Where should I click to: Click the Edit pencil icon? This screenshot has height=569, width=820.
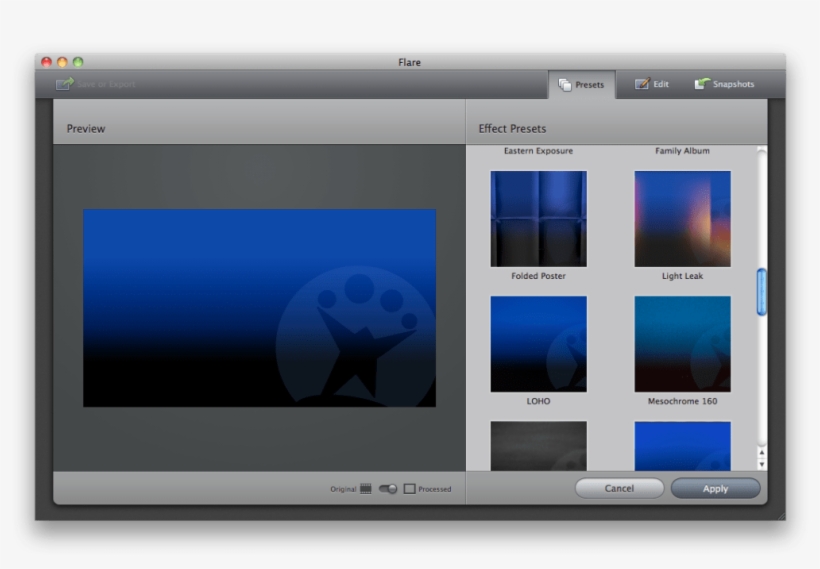pyautogui.click(x=642, y=84)
